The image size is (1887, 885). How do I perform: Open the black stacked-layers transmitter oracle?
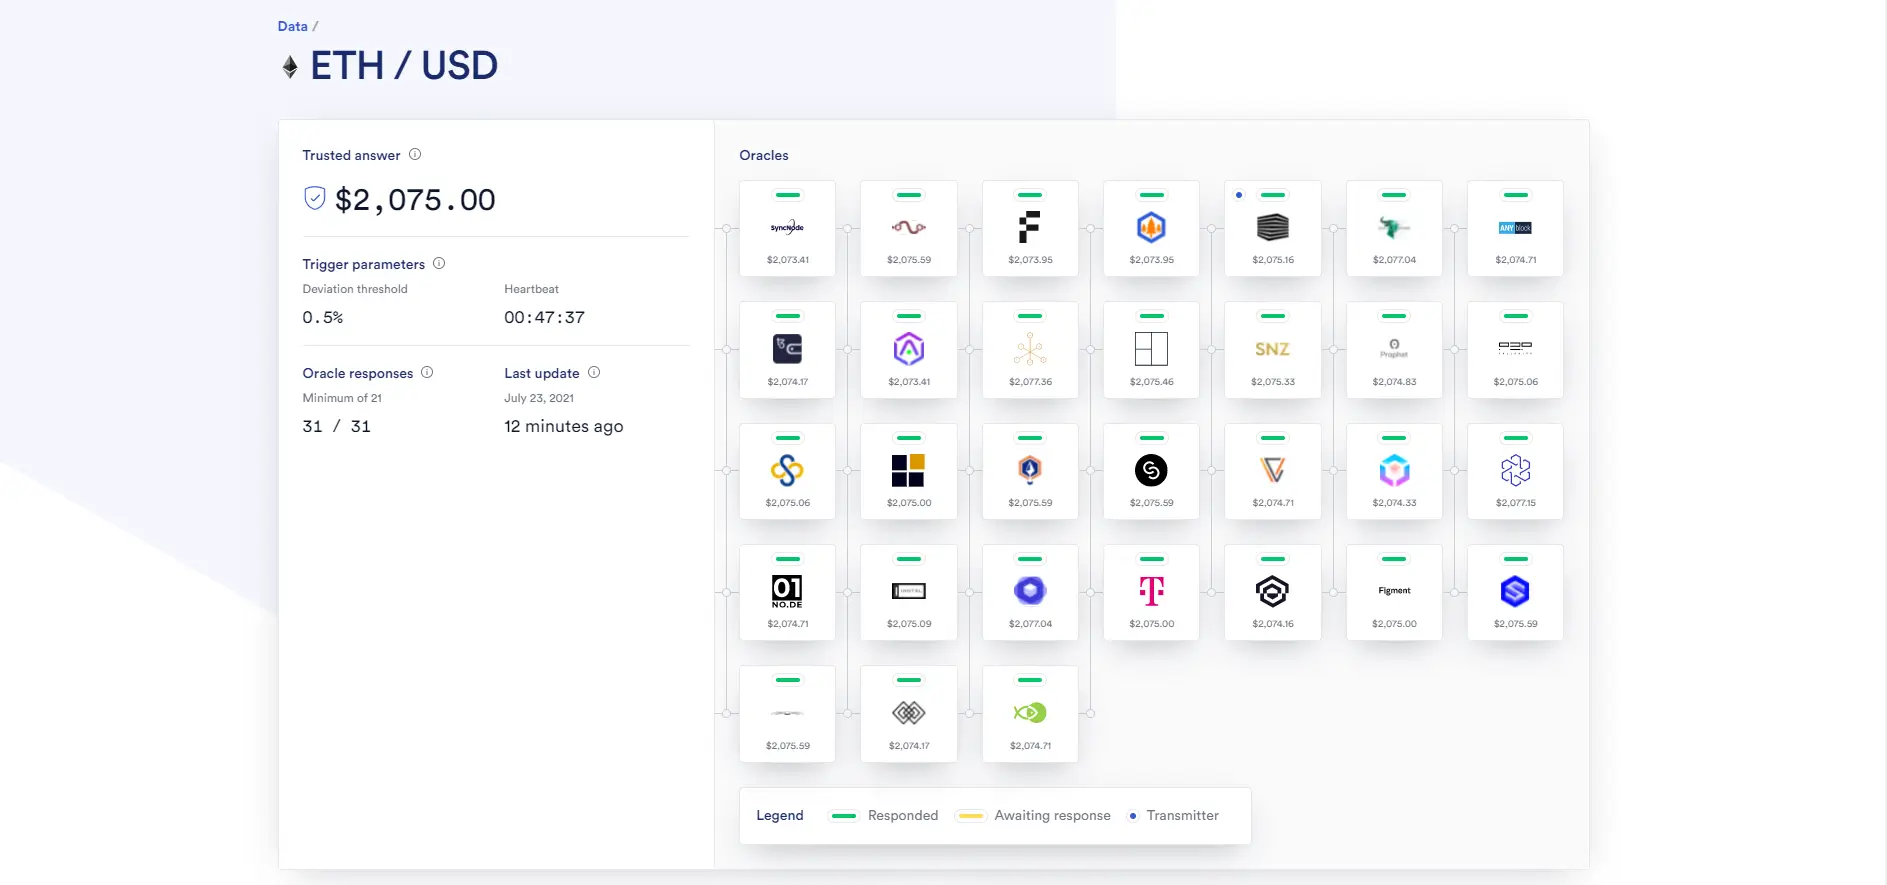click(1273, 229)
